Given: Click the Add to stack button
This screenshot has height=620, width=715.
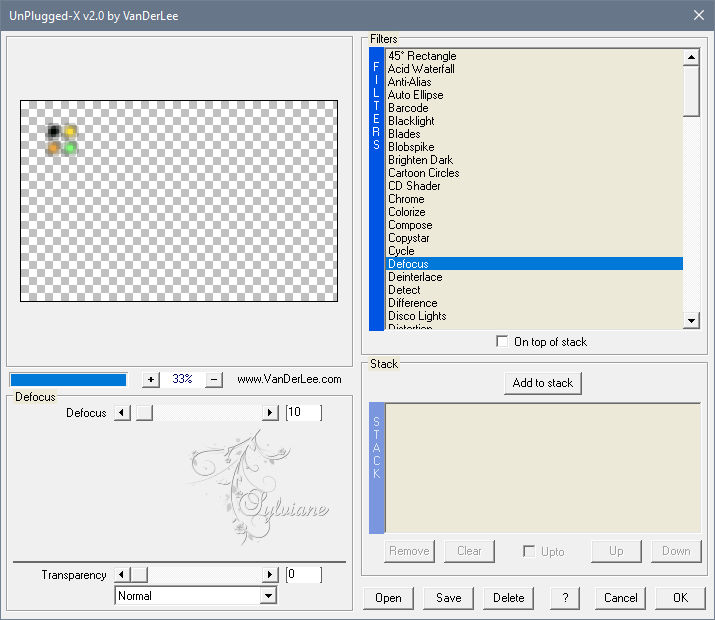Looking at the screenshot, I should [x=543, y=383].
